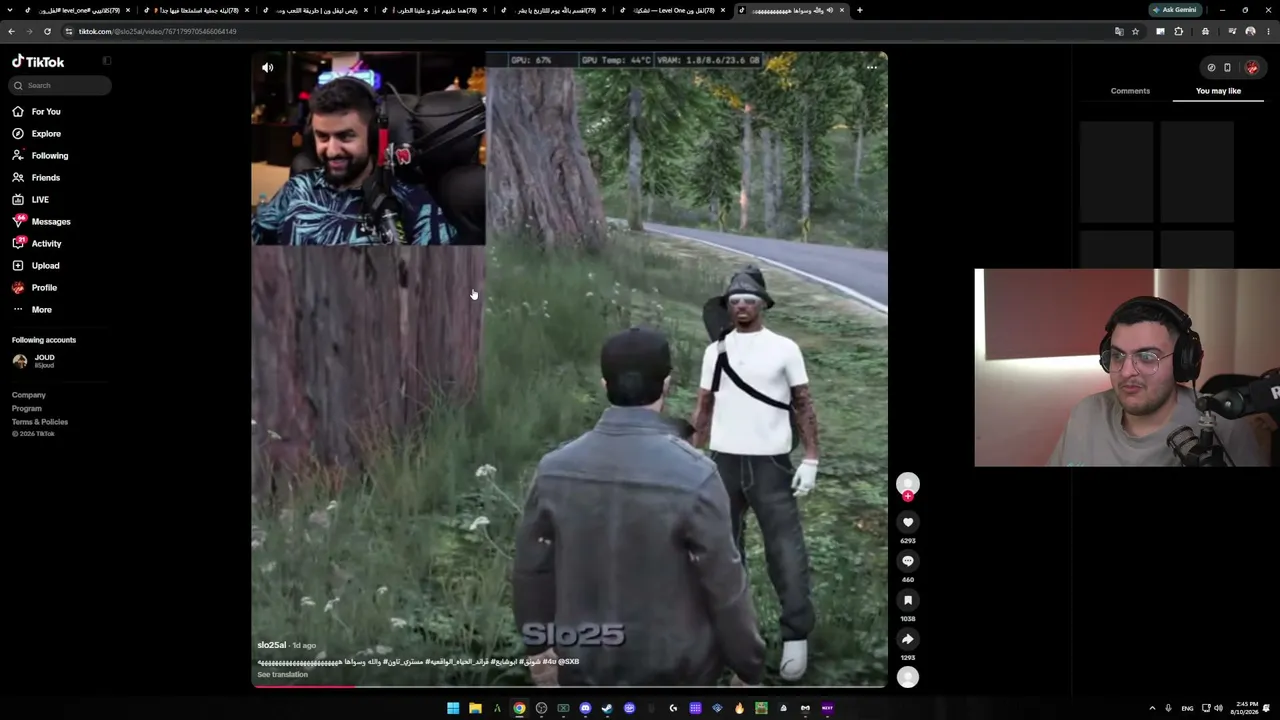This screenshot has height=720, width=1280.
Task: Click the spinning sound disc icon
Action: [x=908, y=677]
